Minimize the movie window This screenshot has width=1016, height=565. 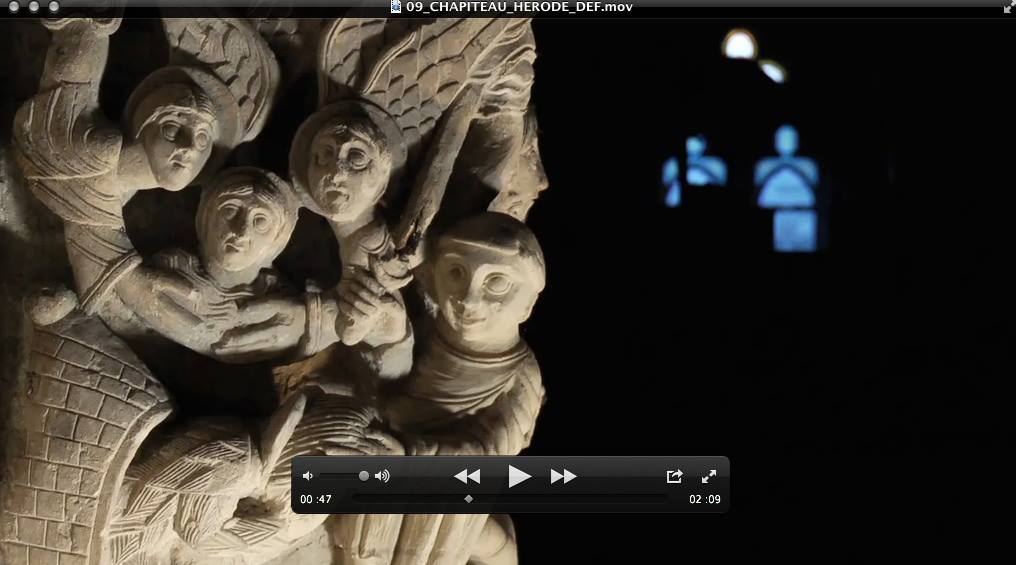(34, 6)
